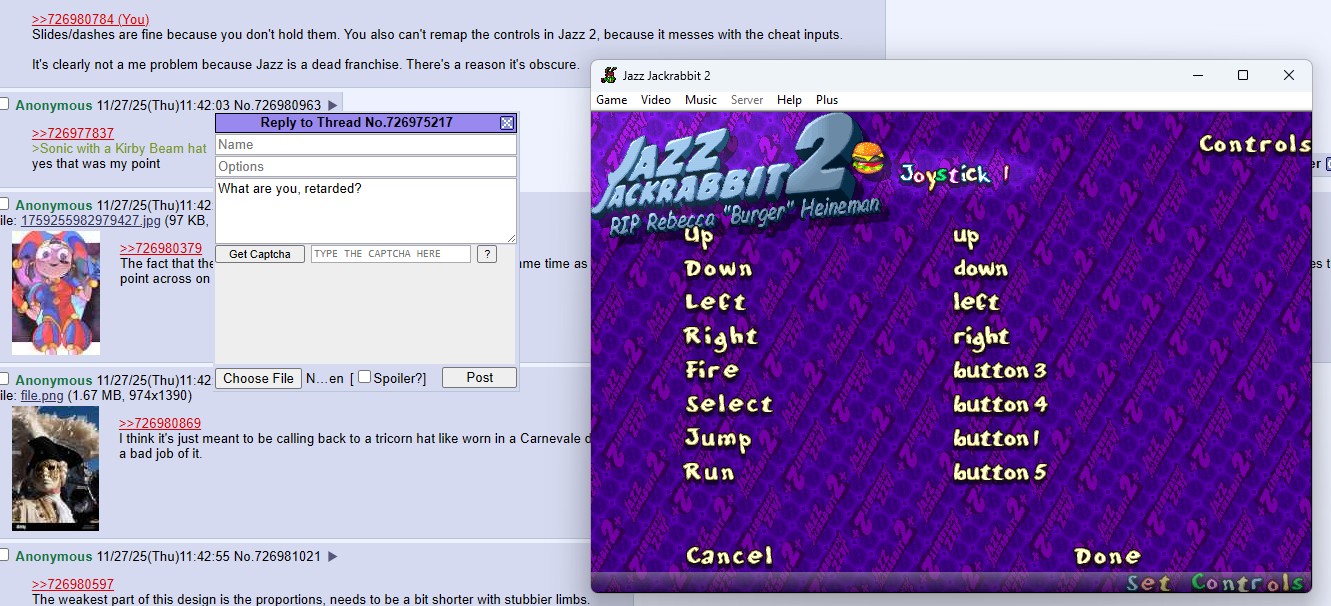Click the 'button 5' binding for Run

[1000, 472]
